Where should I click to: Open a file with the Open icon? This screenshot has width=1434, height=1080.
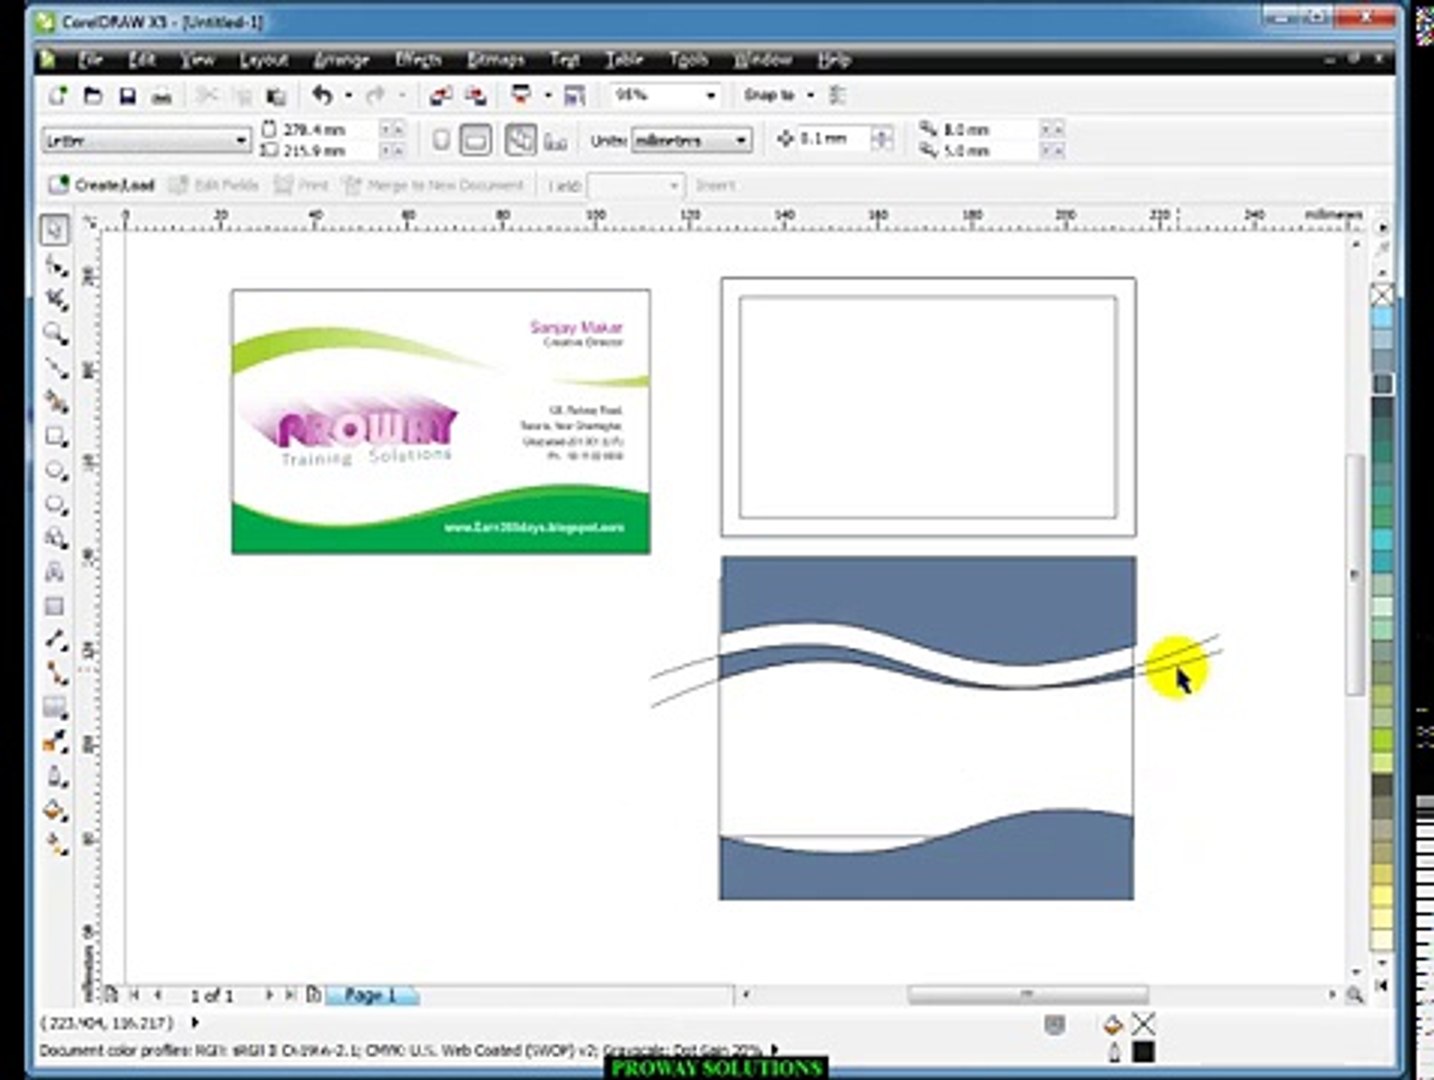(93, 96)
